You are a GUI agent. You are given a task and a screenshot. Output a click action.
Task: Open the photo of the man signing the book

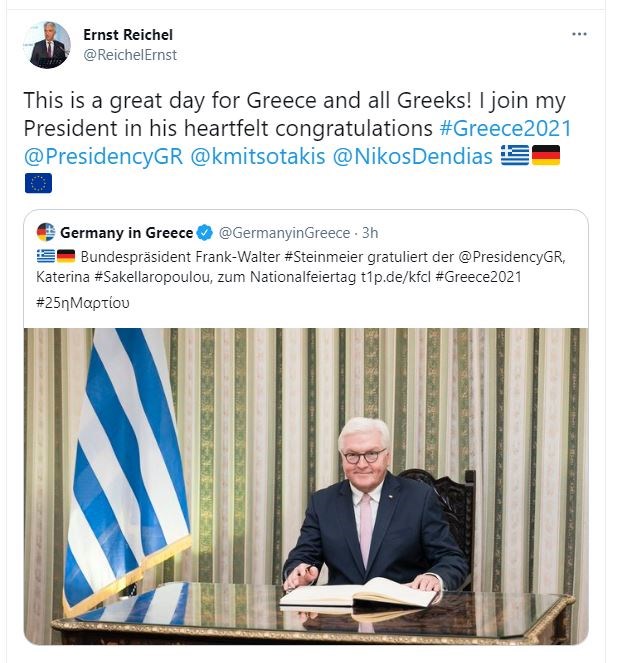[x=305, y=485]
